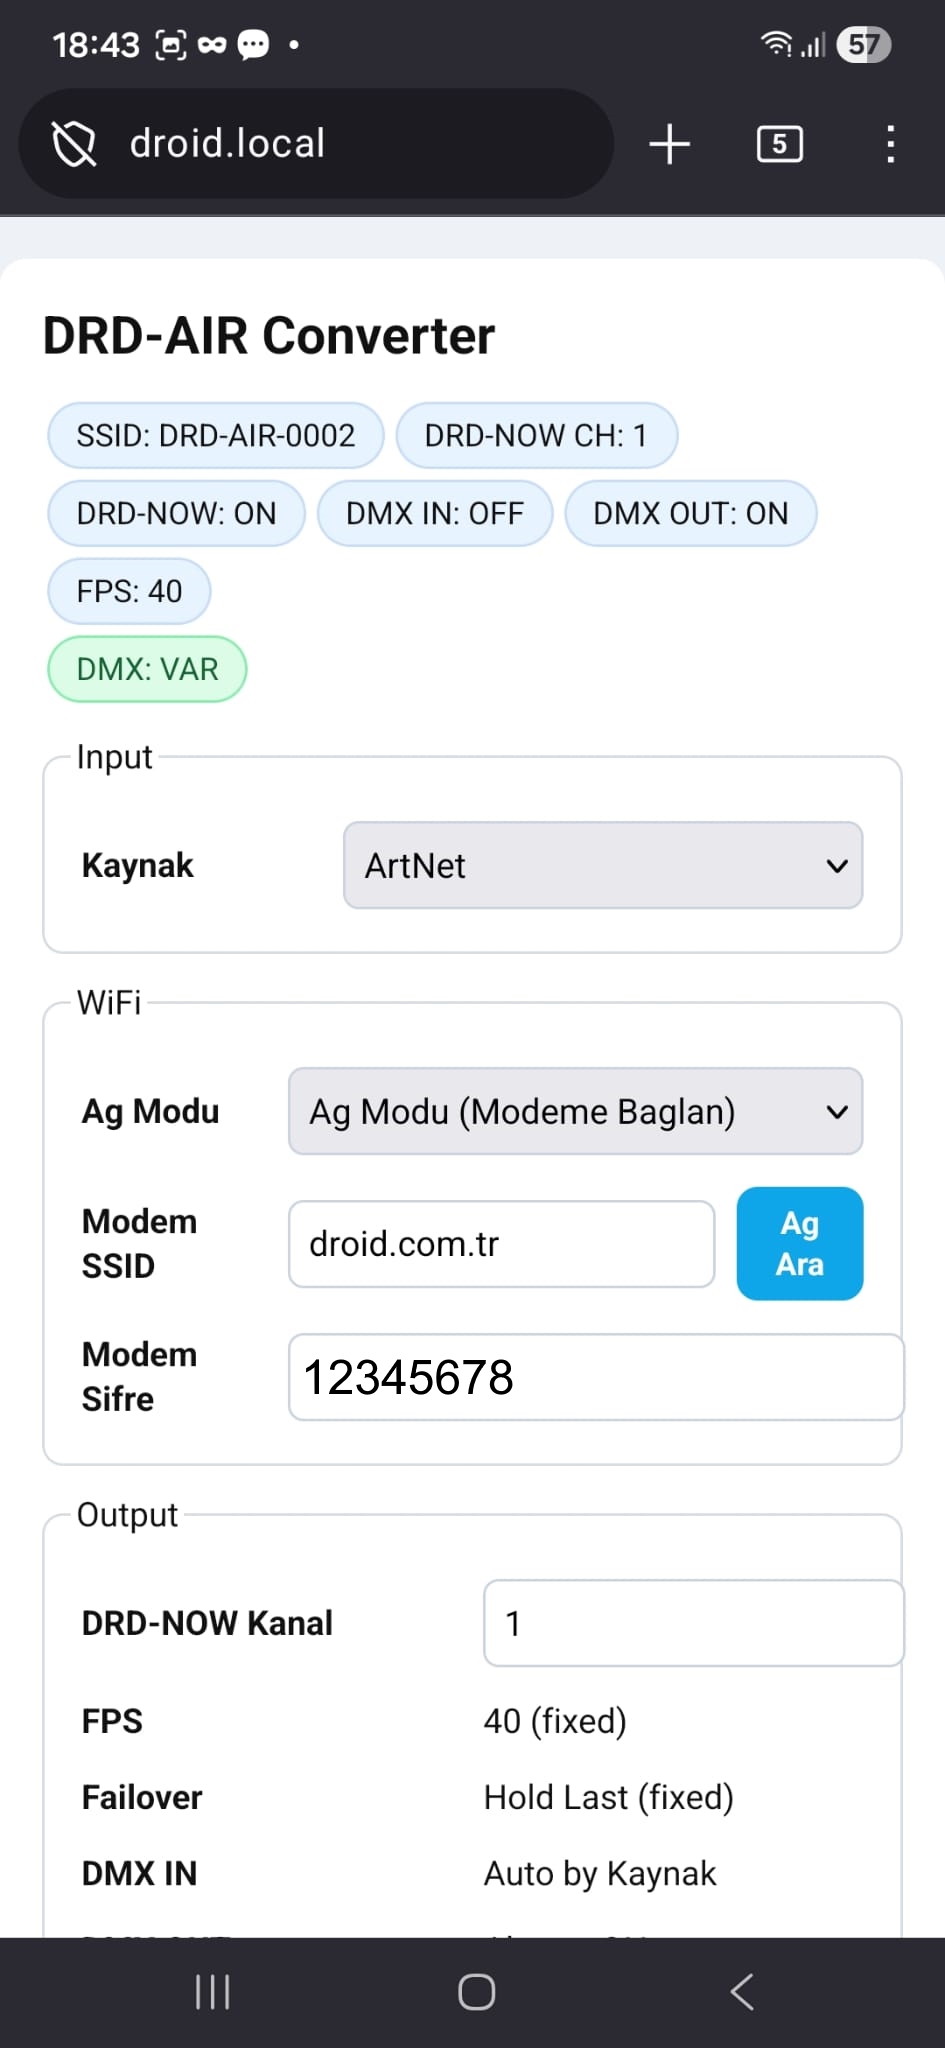Image resolution: width=945 pixels, height=2048 pixels.
Task: Tap the back button in the navigation bar
Action: (x=741, y=1991)
